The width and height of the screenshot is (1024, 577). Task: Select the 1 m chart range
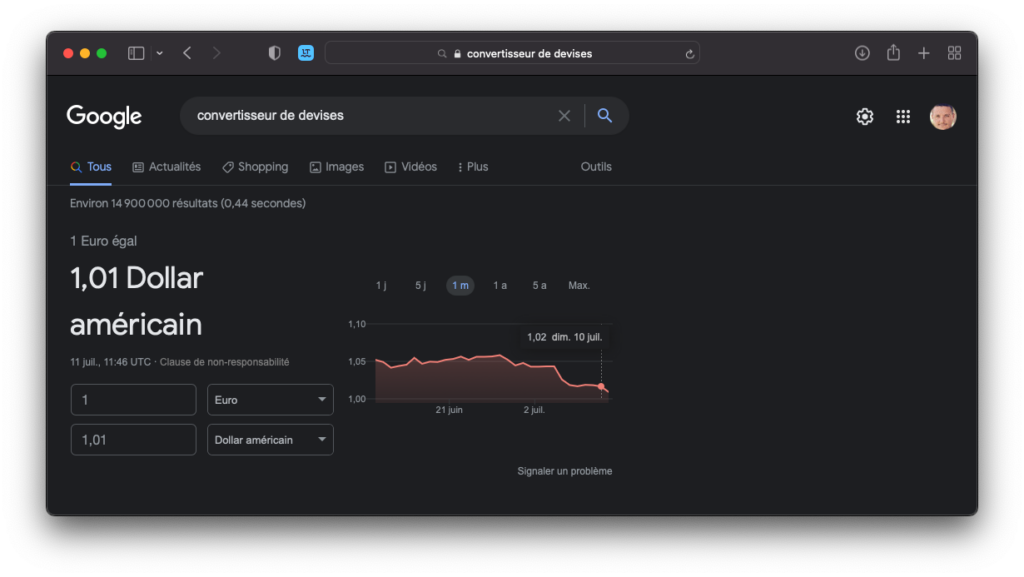click(x=460, y=285)
